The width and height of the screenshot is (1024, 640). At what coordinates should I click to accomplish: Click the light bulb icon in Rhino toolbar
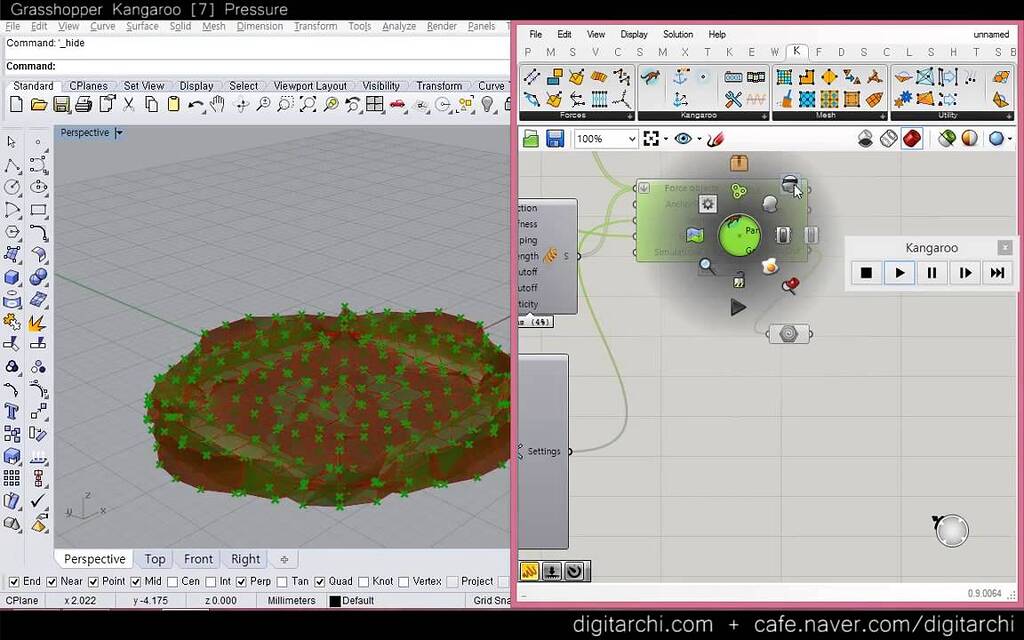[487, 104]
